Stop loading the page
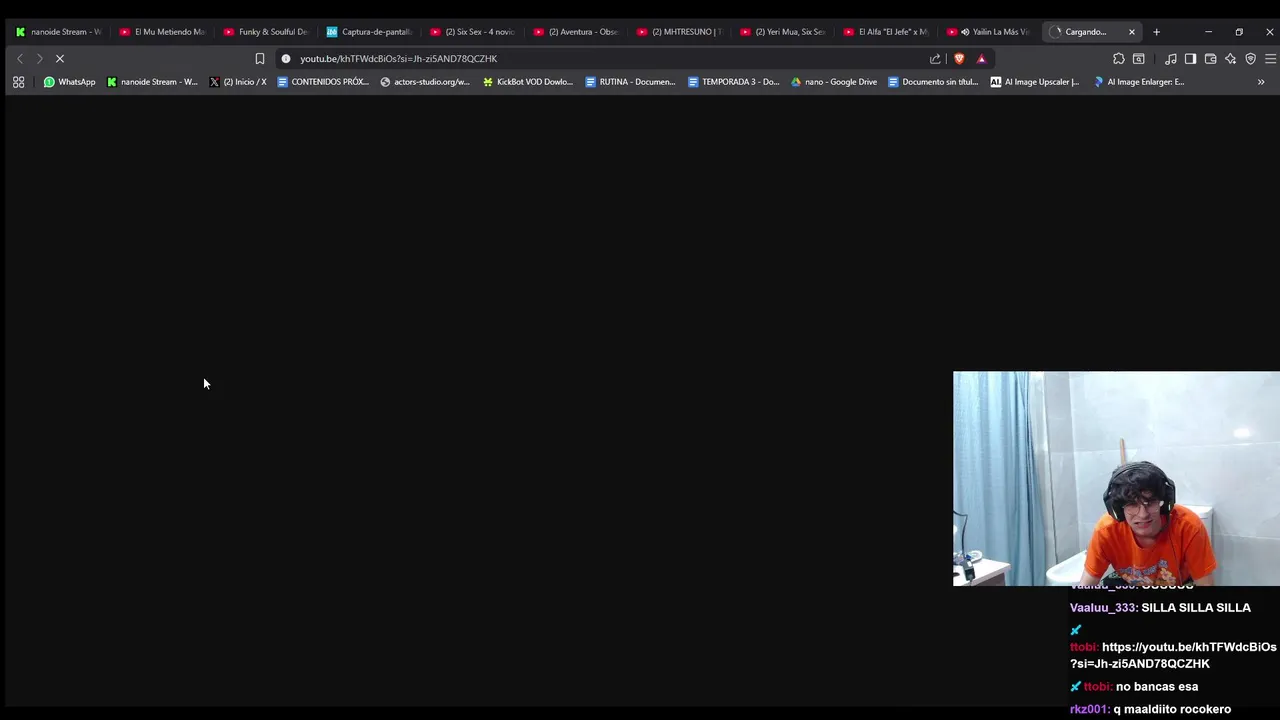Screen dimensions: 1280x720 (60, 59)
